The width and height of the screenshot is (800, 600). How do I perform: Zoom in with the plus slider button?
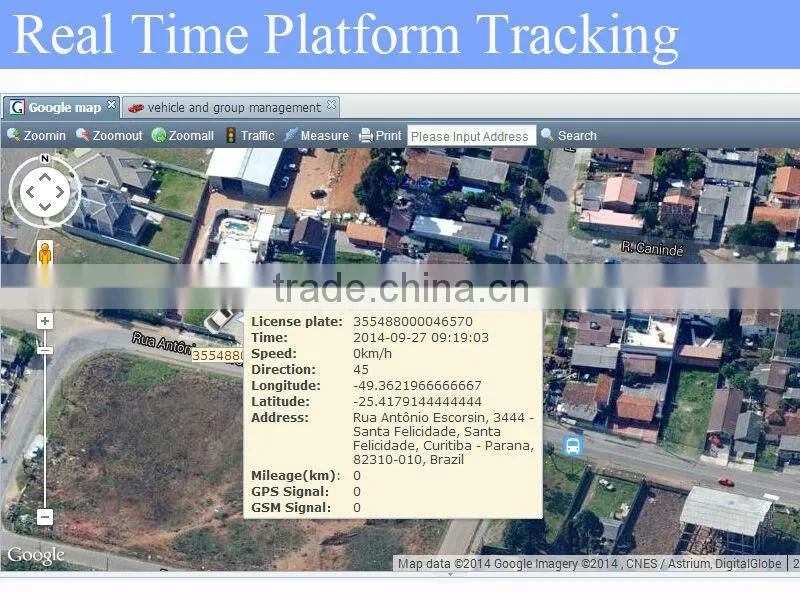[45, 321]
